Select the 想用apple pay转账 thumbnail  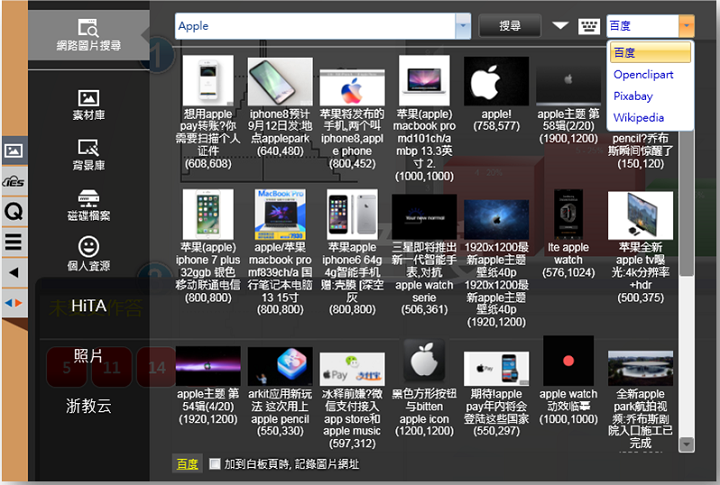pyautogui.click(x=208, y=80)
